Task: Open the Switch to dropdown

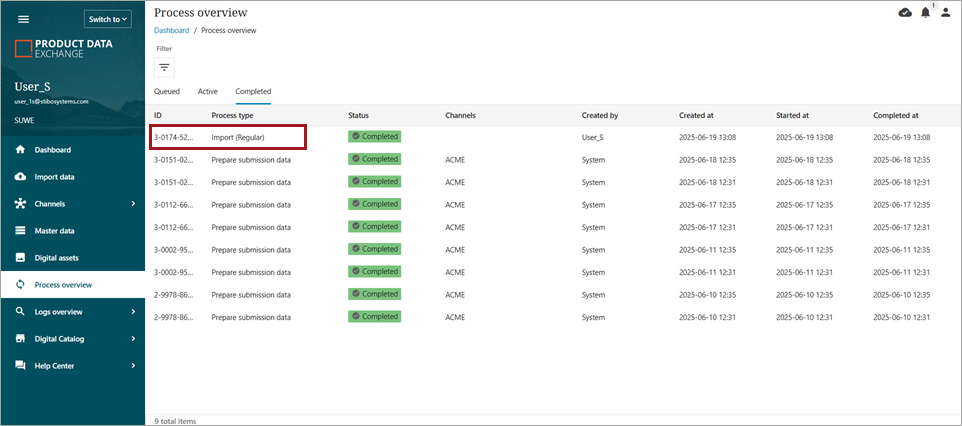Action: point(107,19)
